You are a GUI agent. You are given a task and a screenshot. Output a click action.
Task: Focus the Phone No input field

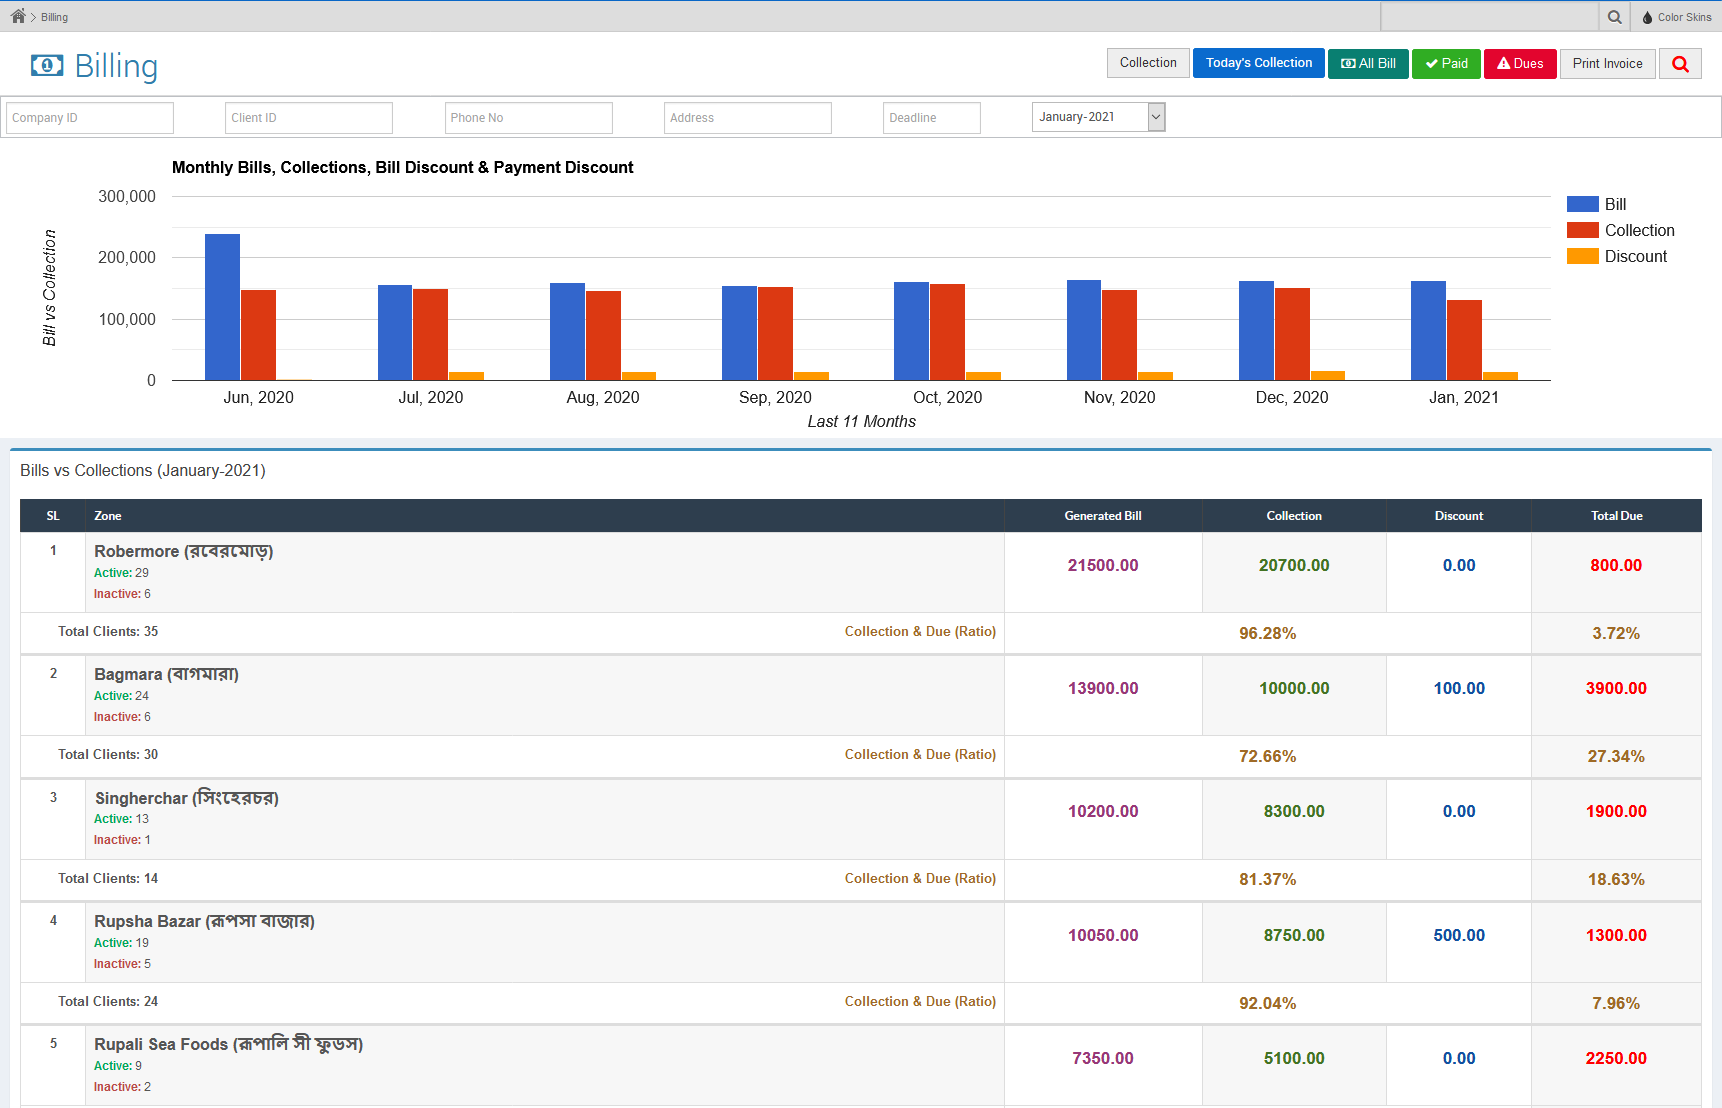click(528, 118)
